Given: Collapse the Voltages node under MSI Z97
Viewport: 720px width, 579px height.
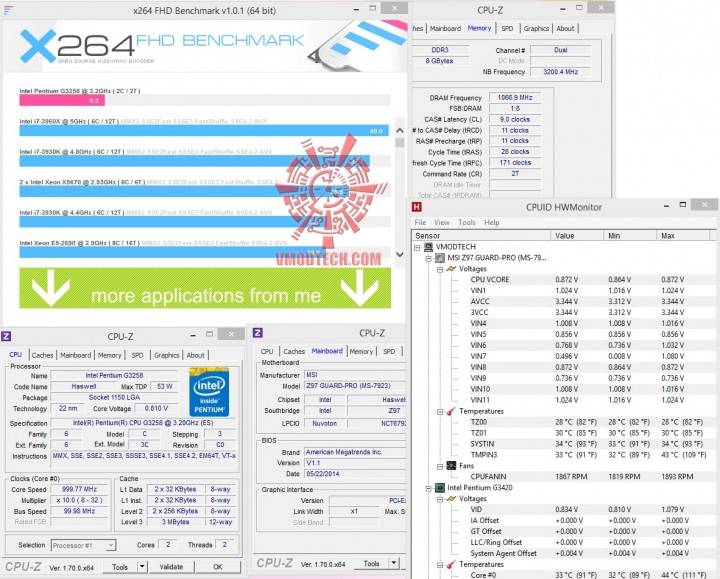Looking at the screenshot, I should click(x=440, y=270).
